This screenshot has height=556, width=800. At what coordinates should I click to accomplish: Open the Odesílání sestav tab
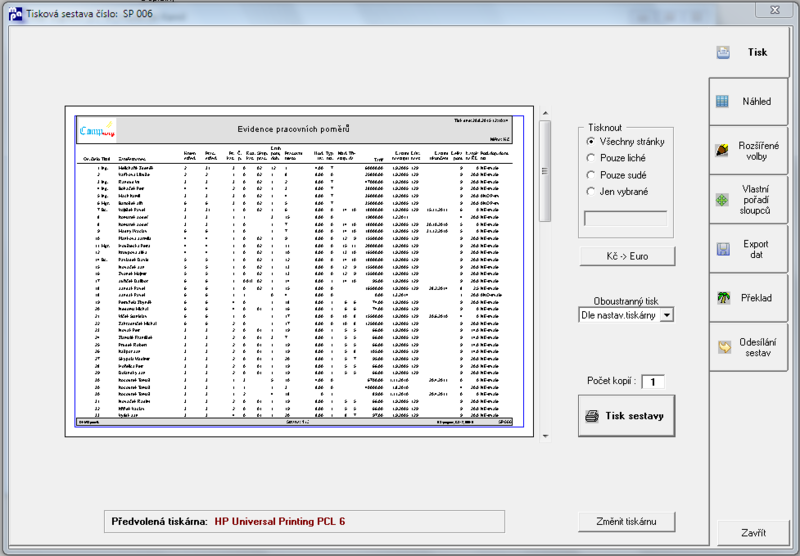748,348
